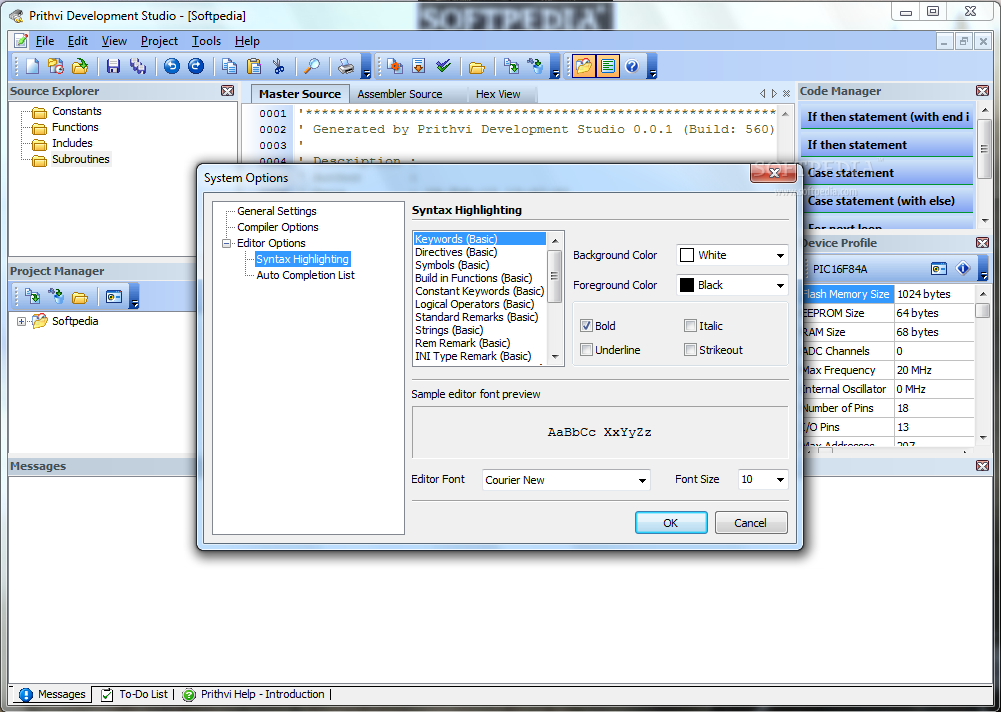Open the To-Do List tab

coord(135,694)
